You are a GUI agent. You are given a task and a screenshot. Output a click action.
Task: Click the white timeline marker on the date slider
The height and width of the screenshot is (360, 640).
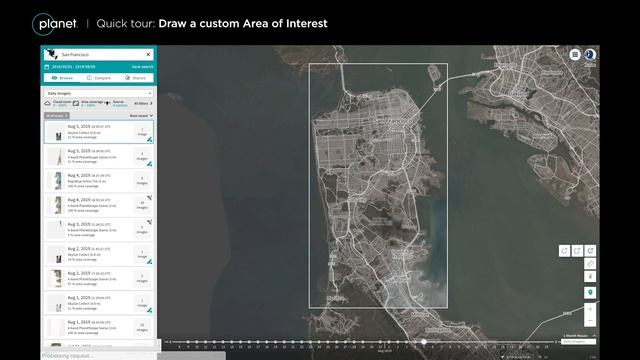click(x=424, y=342)
